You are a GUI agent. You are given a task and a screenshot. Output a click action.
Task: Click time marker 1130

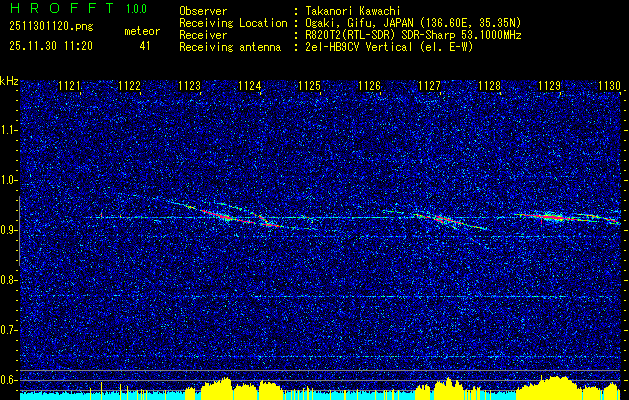click(609, 86)
